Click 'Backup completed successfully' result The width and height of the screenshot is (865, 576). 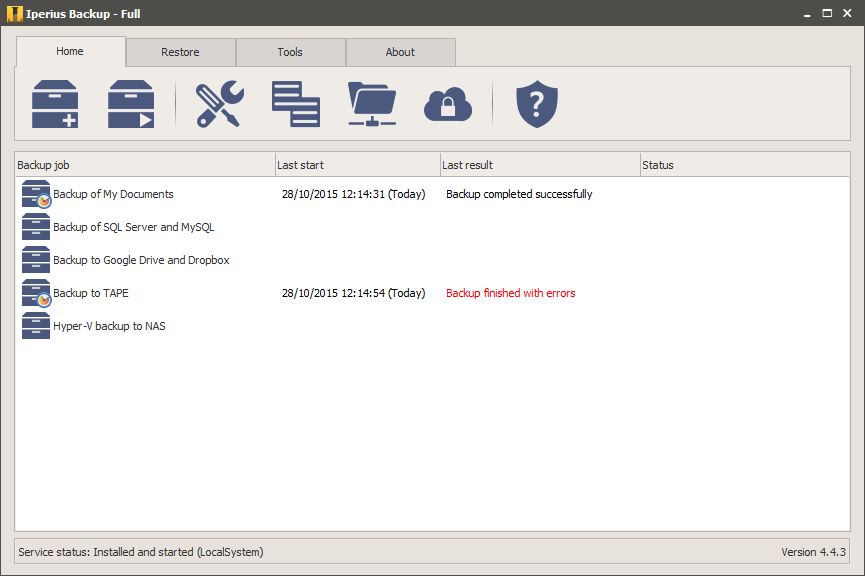click(519, 194)
